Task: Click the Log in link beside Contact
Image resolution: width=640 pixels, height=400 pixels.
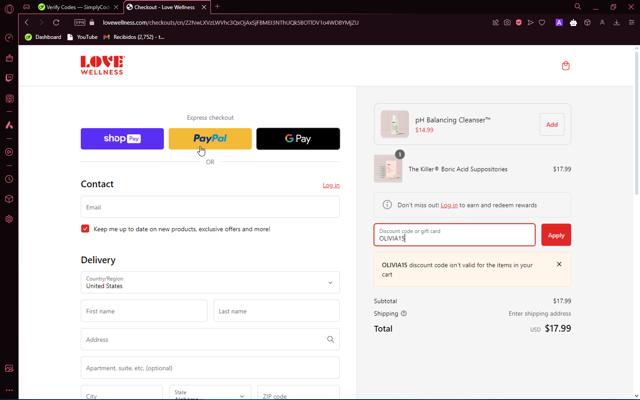Action: click(331, 185)
